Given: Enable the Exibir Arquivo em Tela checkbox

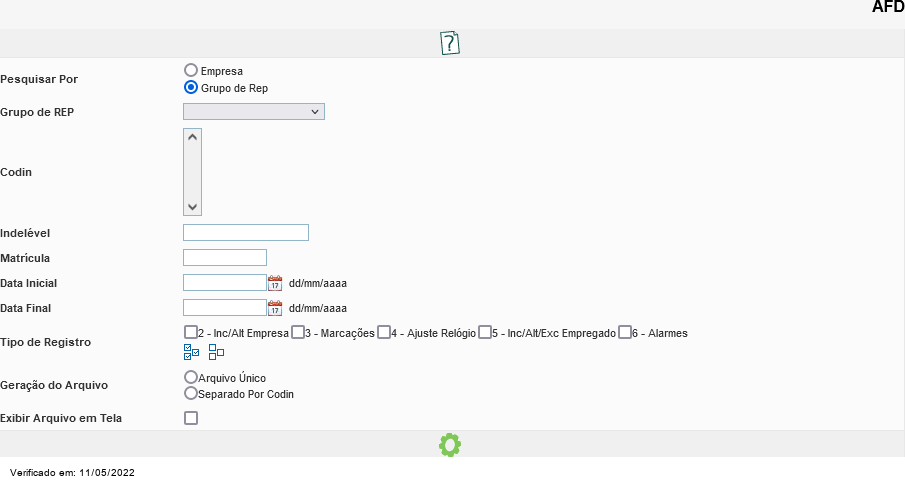Looking at the screenshot, I should pos(190,418).
